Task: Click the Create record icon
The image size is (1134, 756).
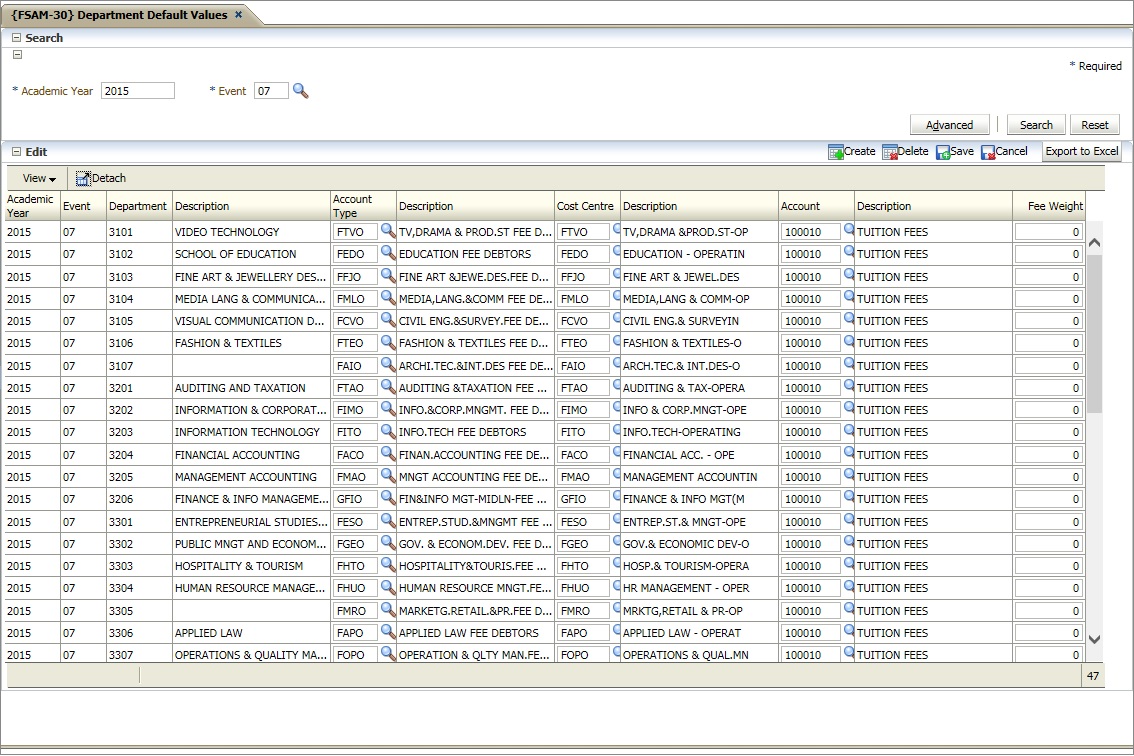Action: 836,152
